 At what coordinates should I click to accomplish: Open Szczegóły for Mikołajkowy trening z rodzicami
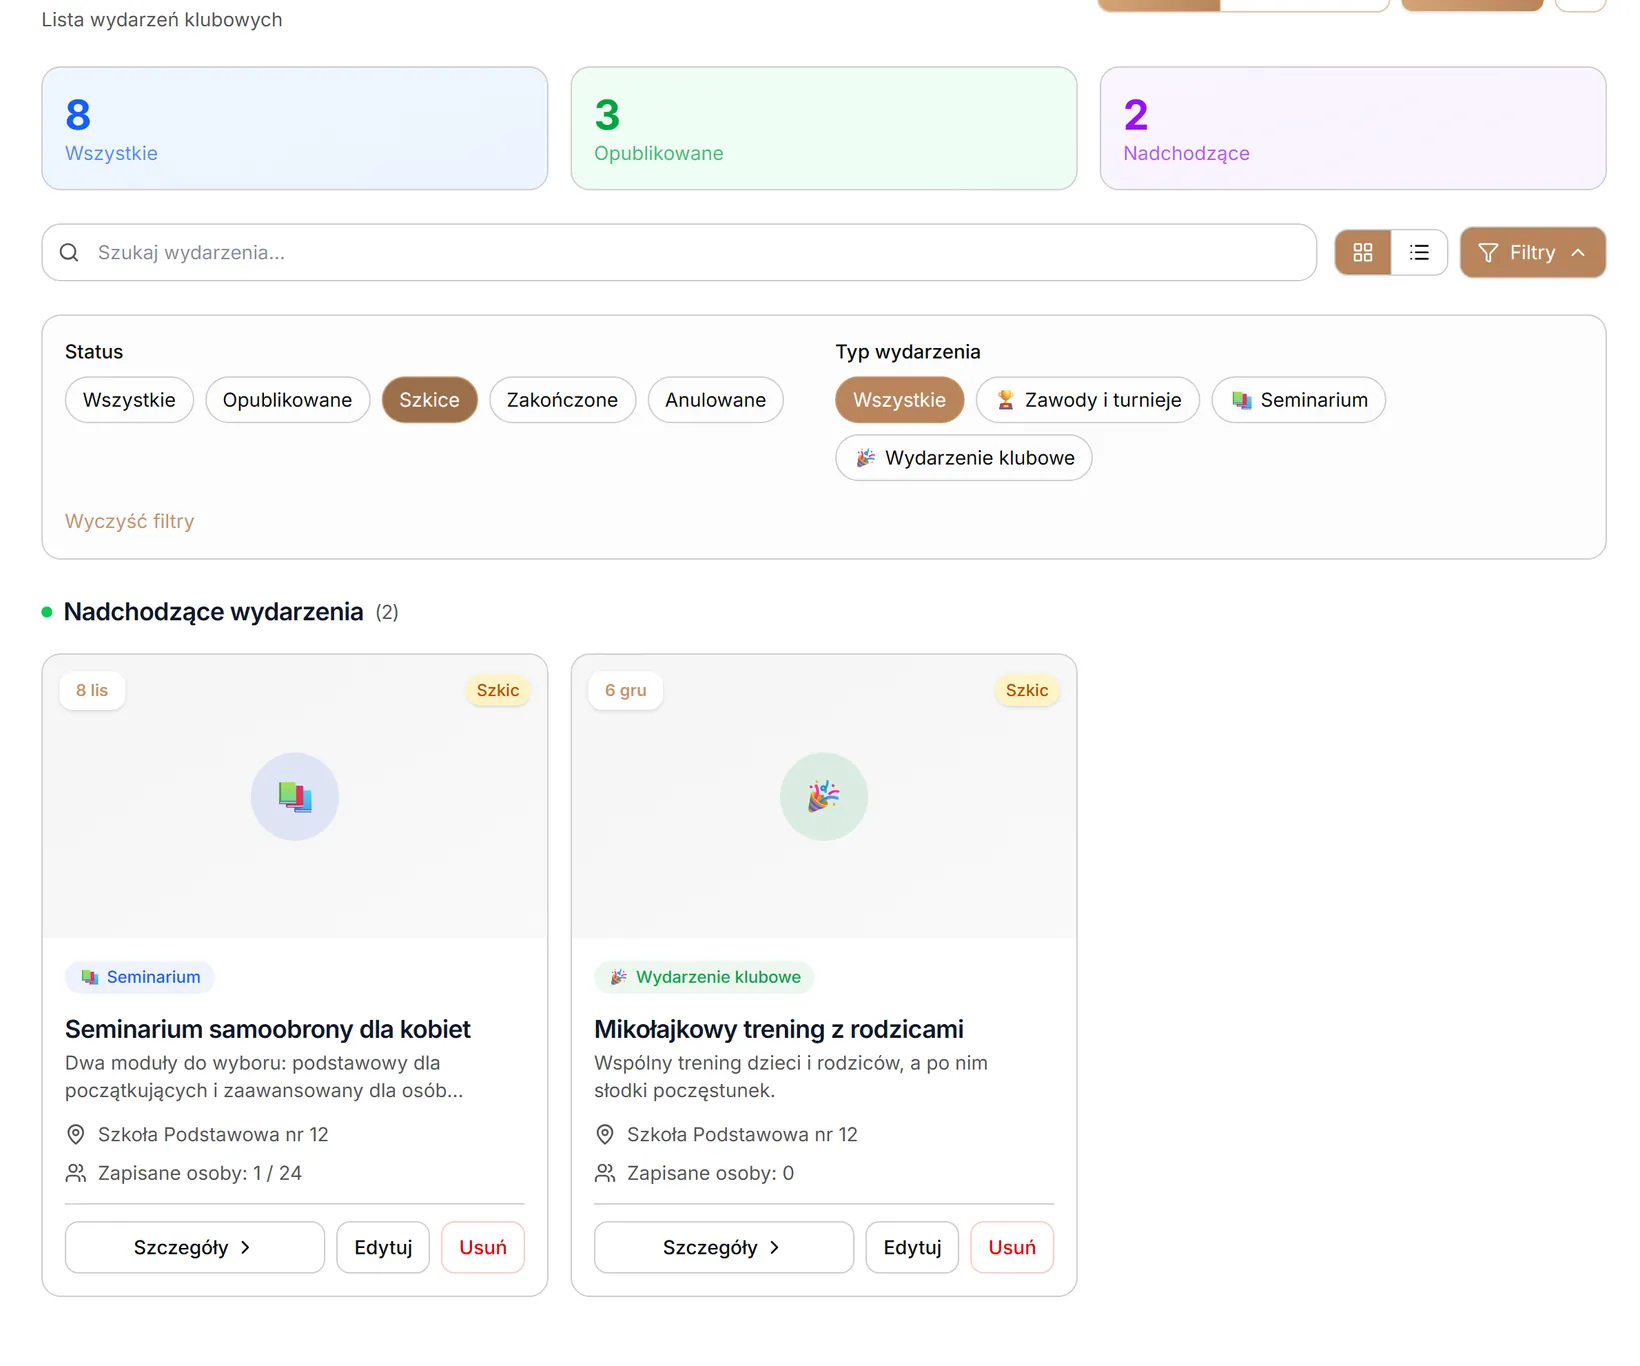724,1247
